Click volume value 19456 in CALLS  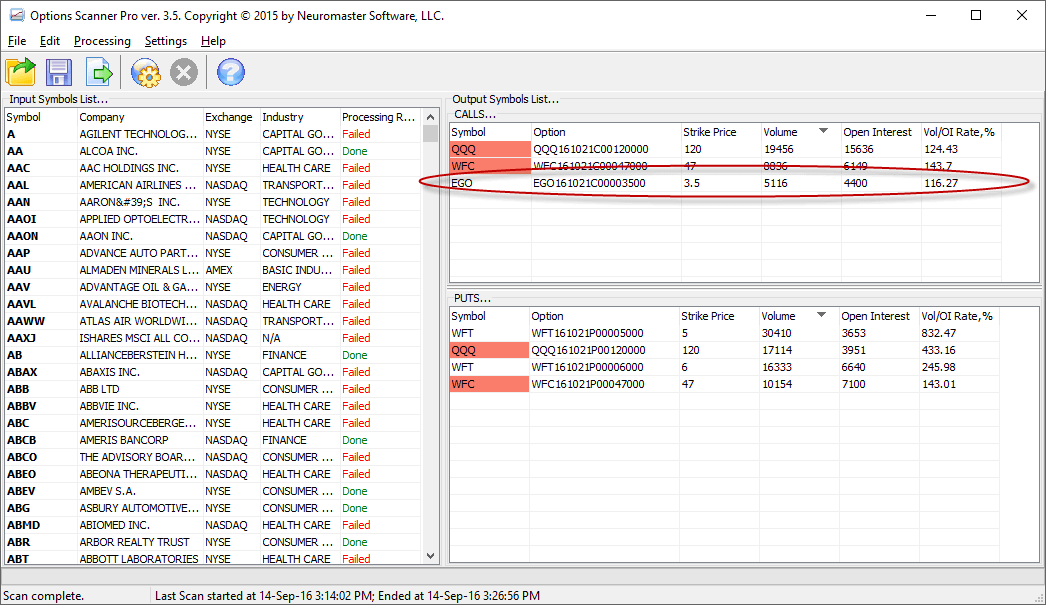778,149
